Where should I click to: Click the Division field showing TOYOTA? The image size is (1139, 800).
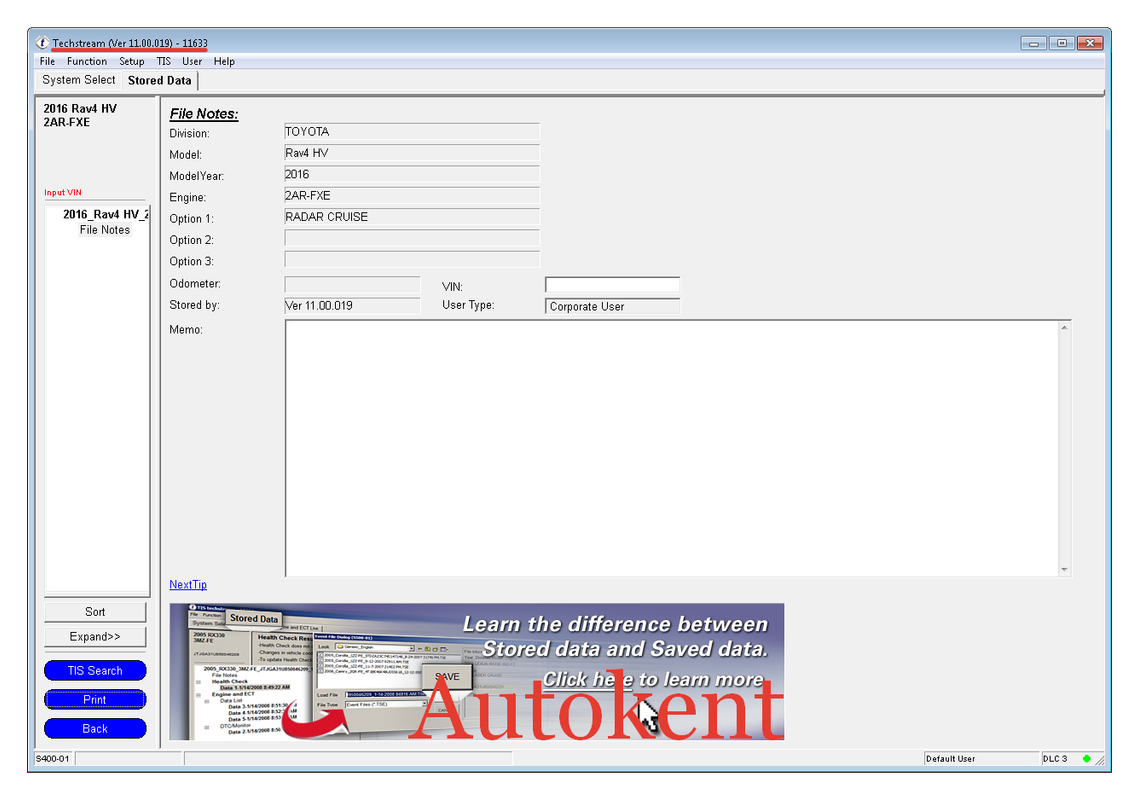click(x=412, y=132)
